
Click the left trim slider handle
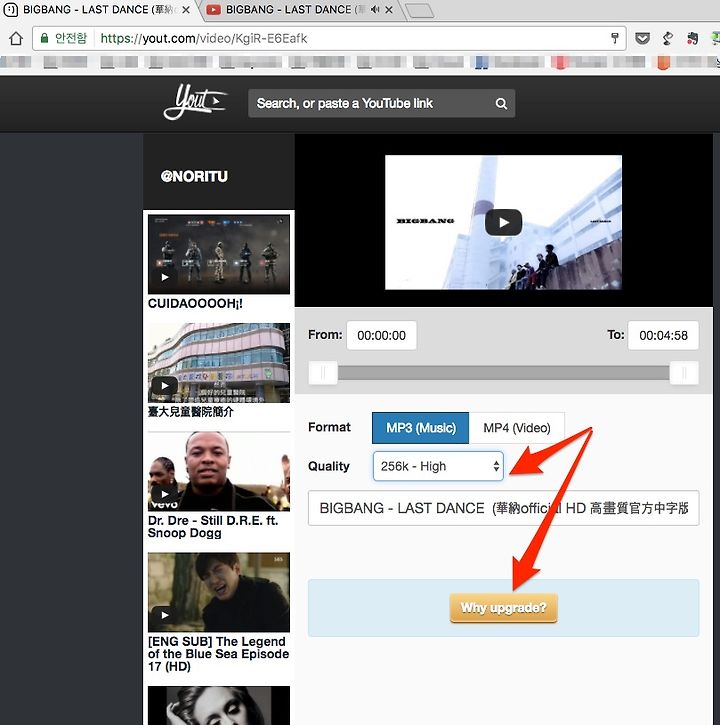coord(323,373)
